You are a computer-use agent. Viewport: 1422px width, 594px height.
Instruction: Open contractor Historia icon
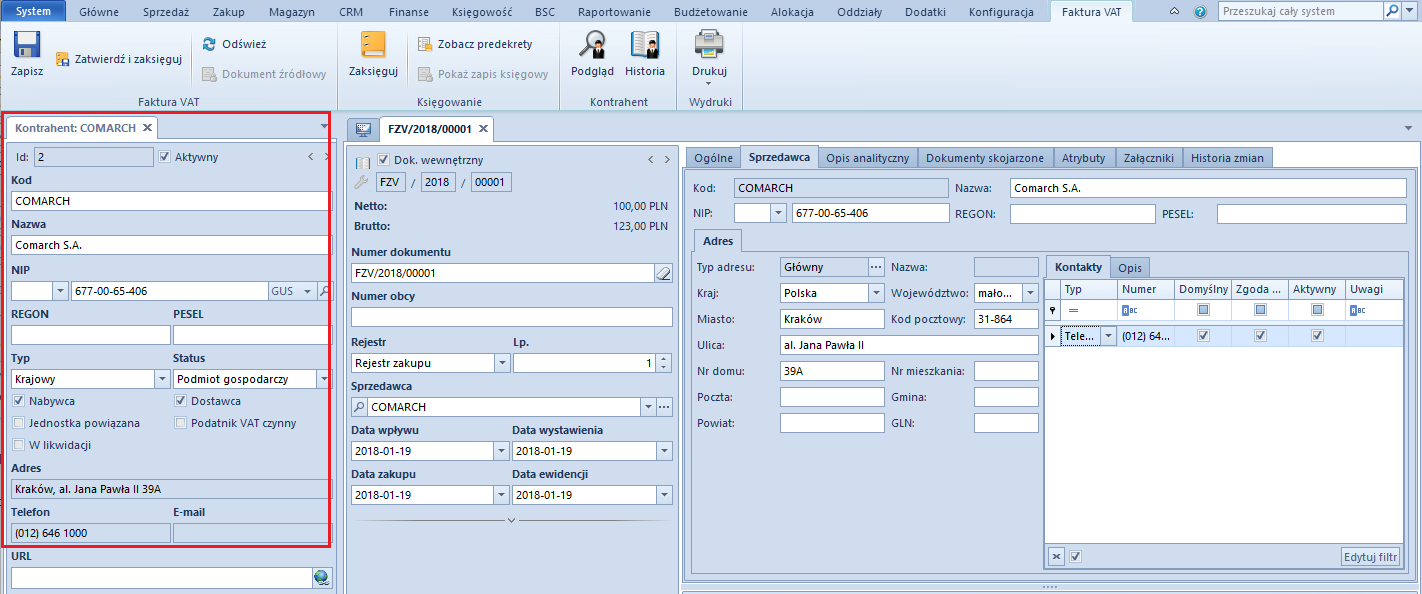(644, 46)
